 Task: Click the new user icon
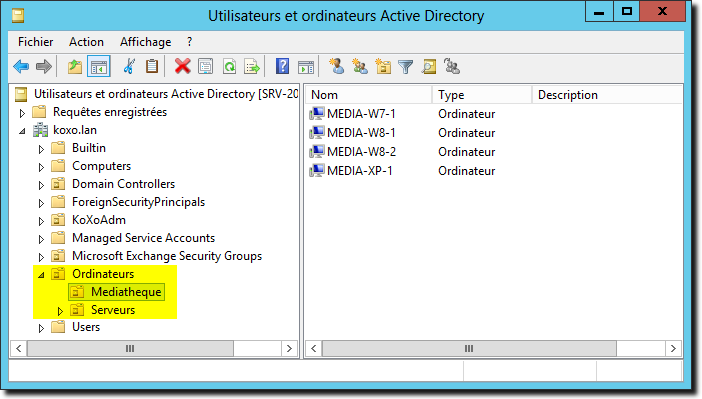click(x=337, y=66)
